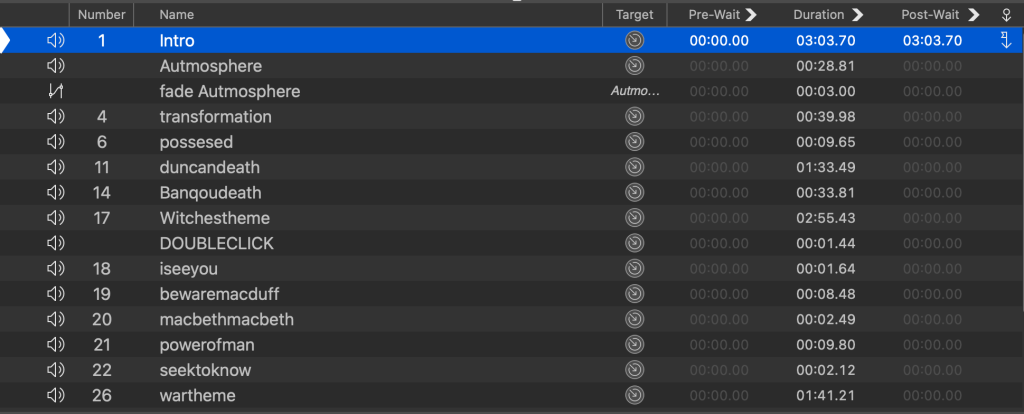The height and width of the screenshot is (414, 1024).
Task: Select the powerofman cue name
Action: coord(206,345)
